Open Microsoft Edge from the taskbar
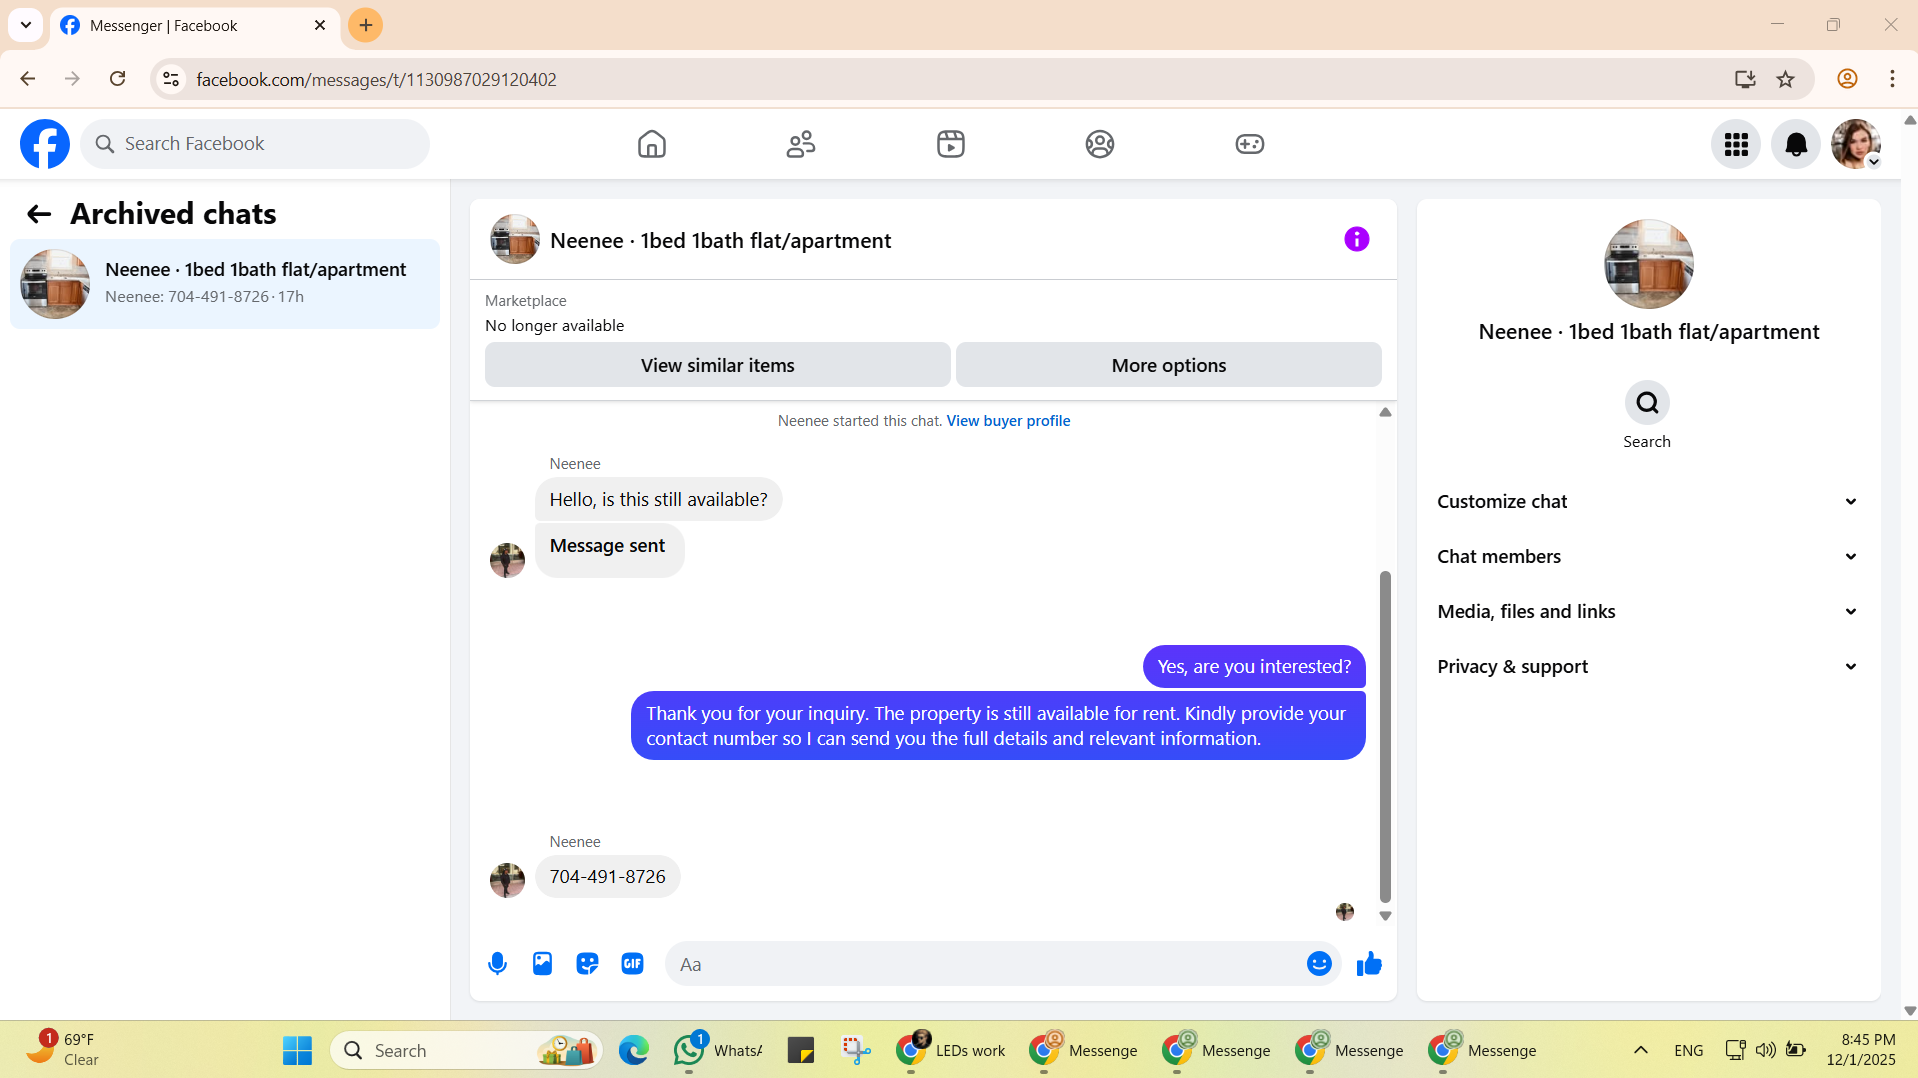1918x1078 pixels. coord(633,1050)
